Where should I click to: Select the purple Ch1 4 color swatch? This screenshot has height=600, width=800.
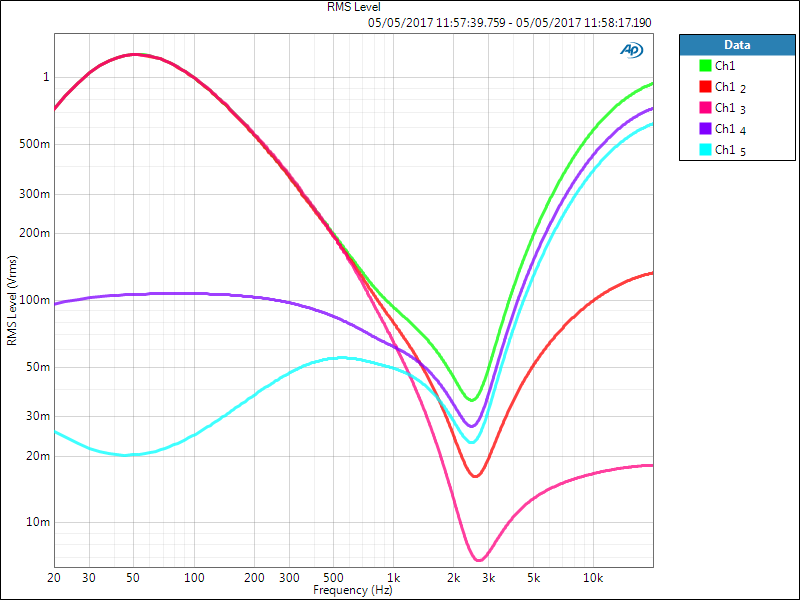[x=705, y=129]
